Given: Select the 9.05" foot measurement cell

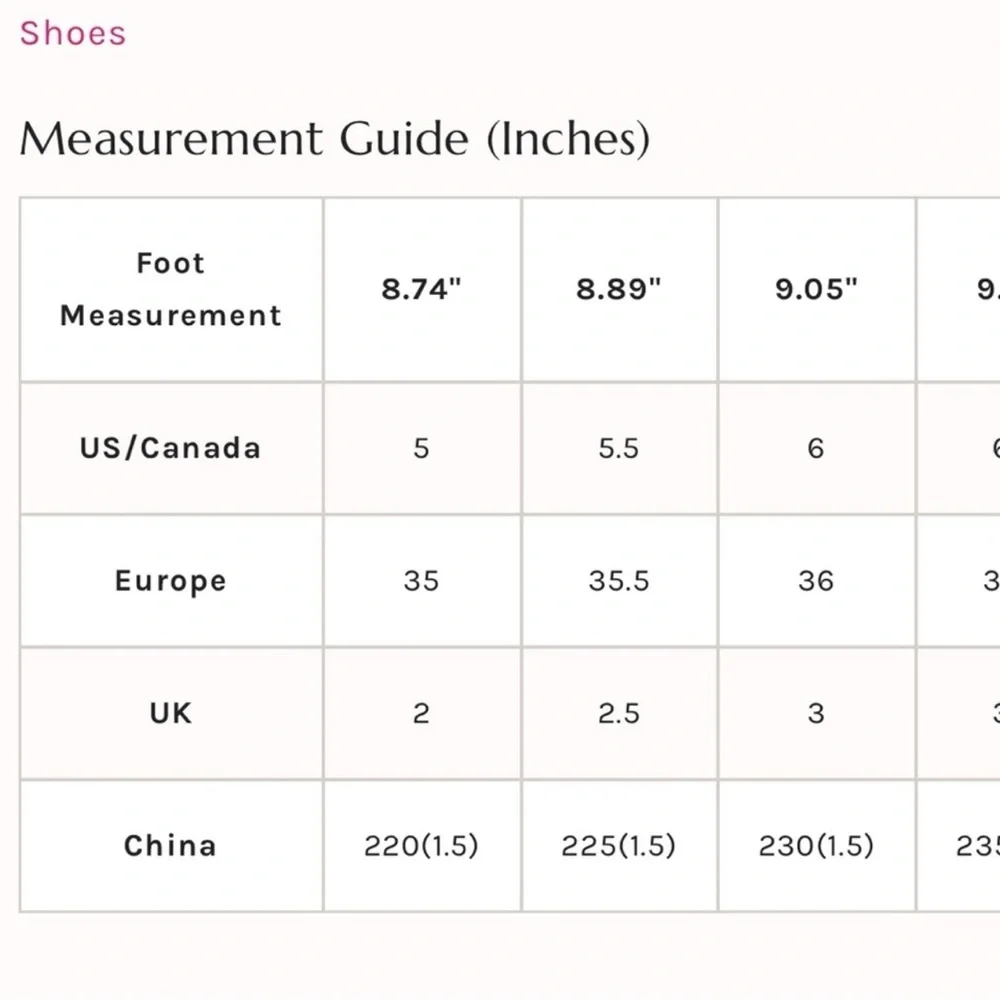Looking at the screenshot, I should [816, 289].
